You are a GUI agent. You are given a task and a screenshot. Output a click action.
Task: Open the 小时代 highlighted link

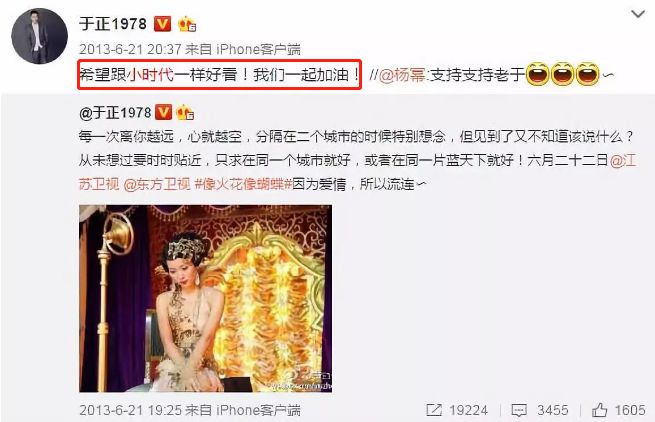[x=150, y=75]
